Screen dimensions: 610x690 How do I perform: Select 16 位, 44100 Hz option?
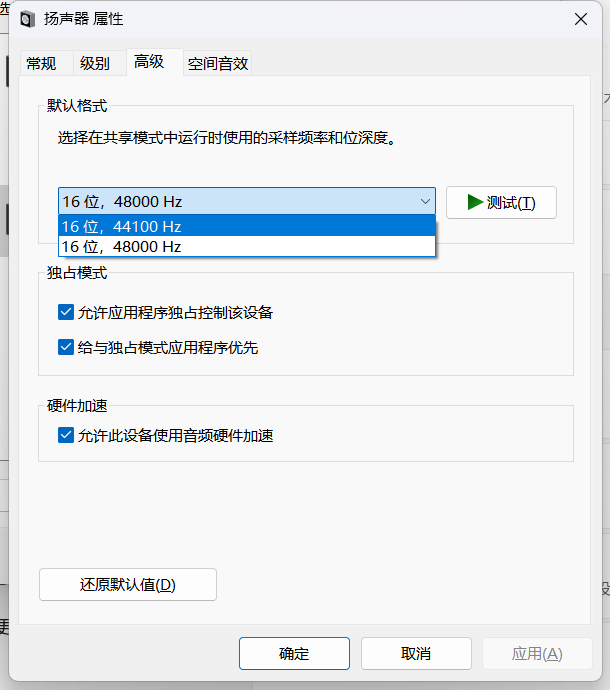pyautogui.click(x=246, y=227)
